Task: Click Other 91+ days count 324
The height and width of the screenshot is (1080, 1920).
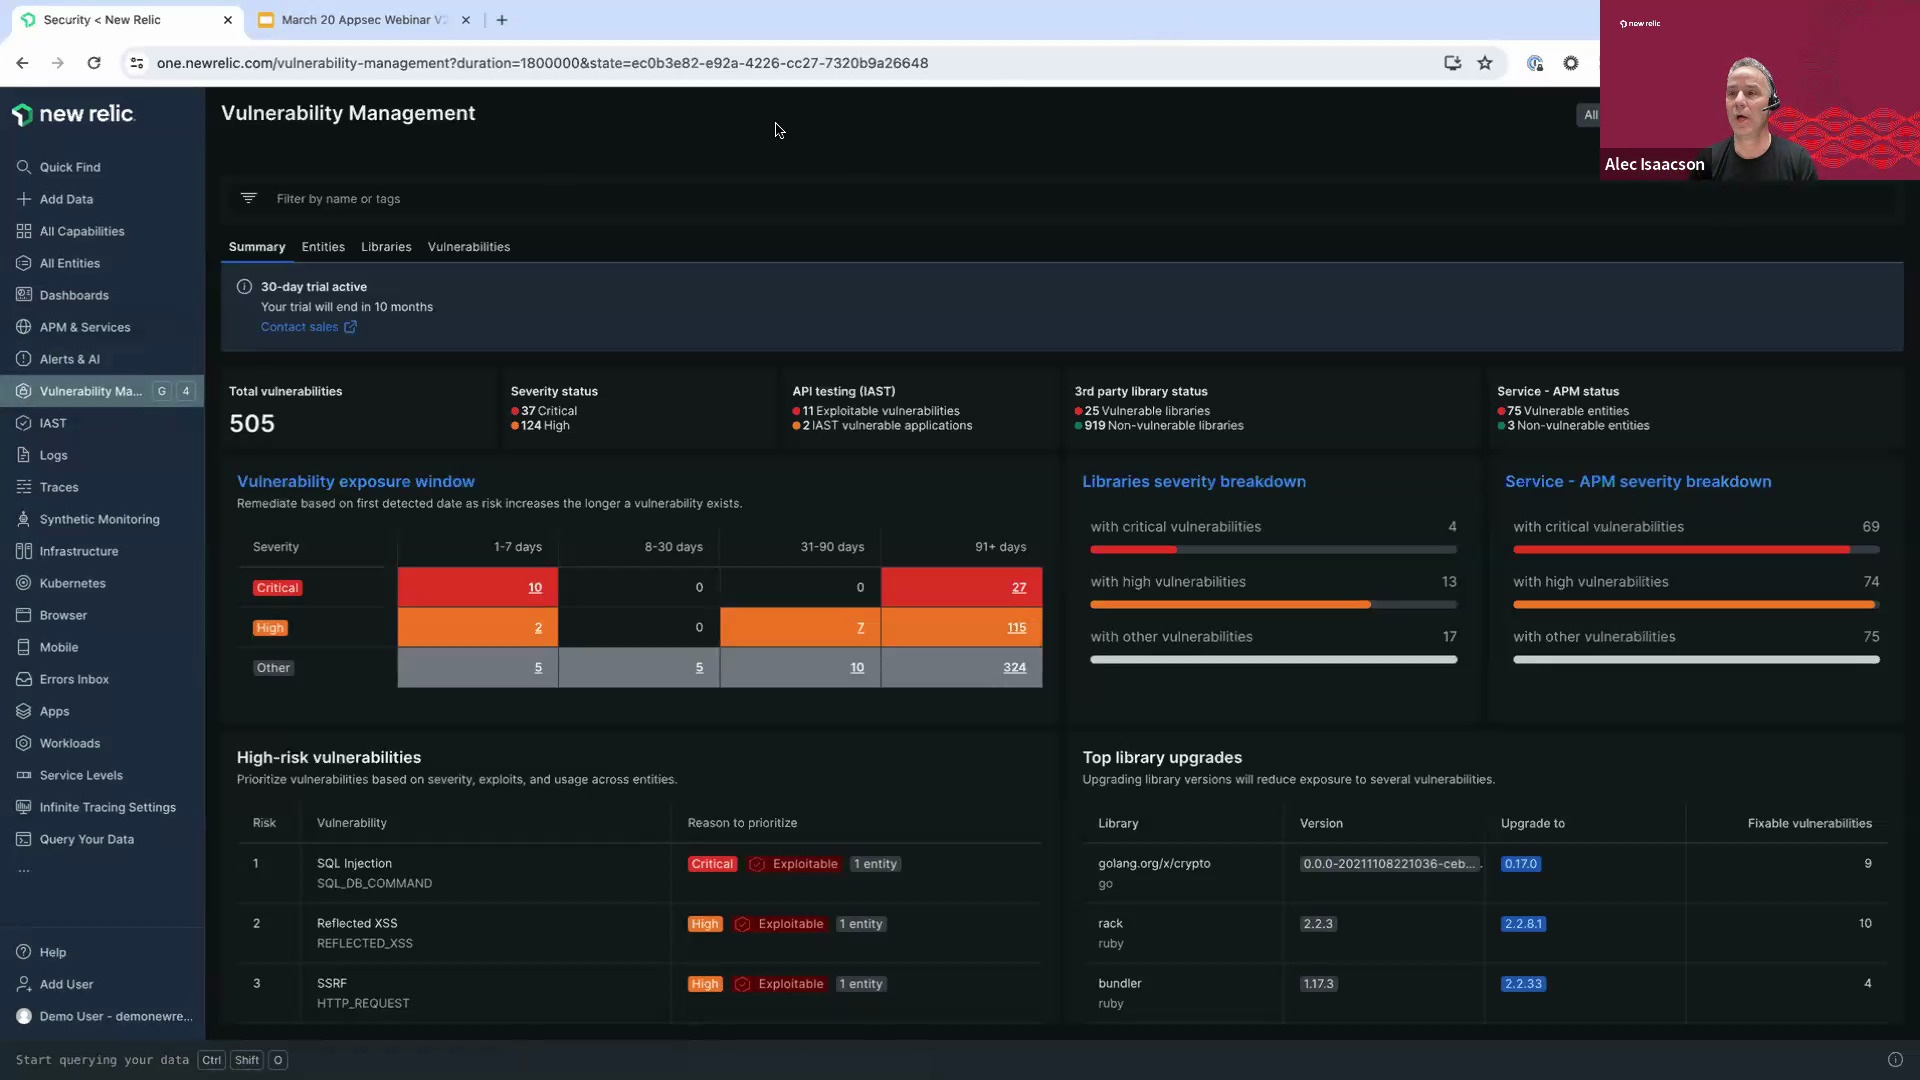Action: (1015, 668)
